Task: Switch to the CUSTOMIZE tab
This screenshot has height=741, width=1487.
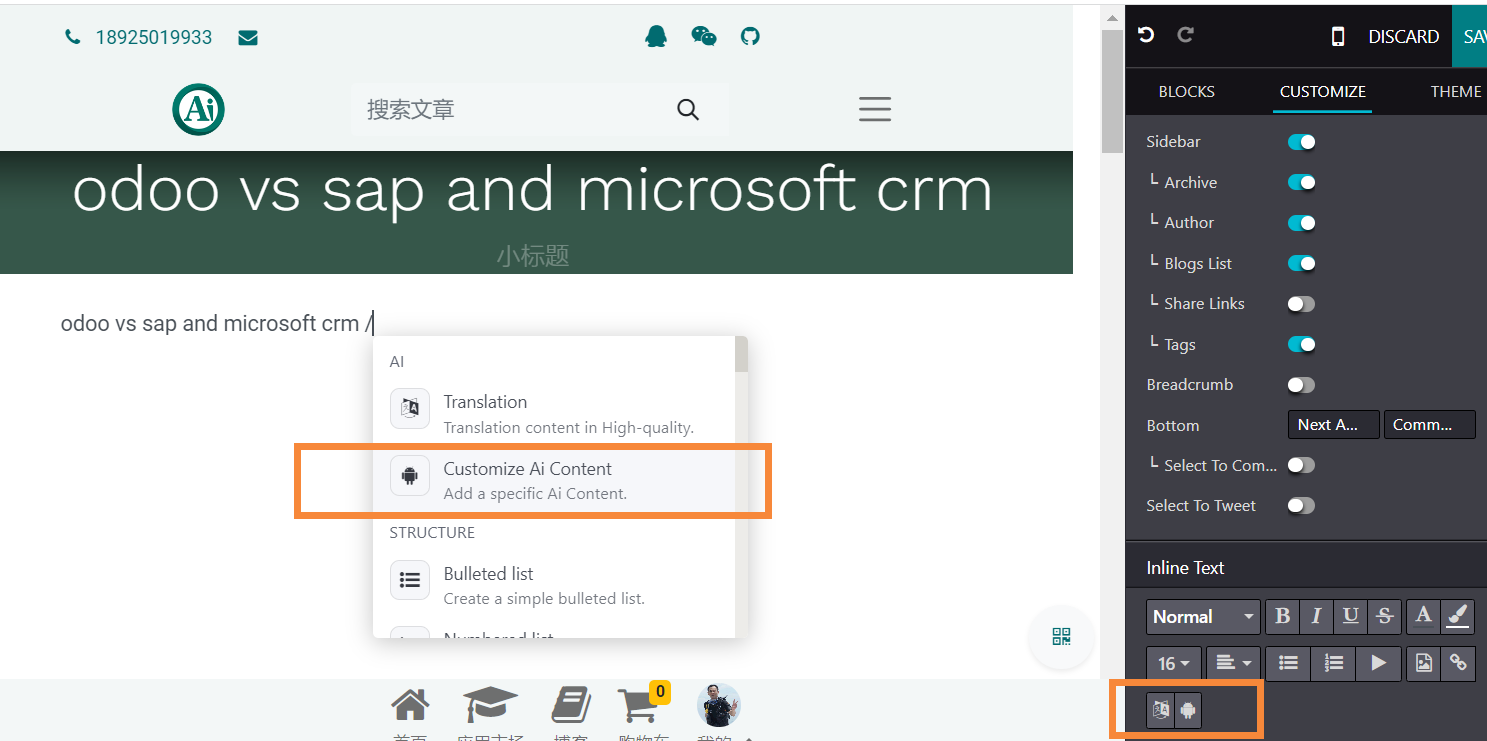Action: 1322,91
